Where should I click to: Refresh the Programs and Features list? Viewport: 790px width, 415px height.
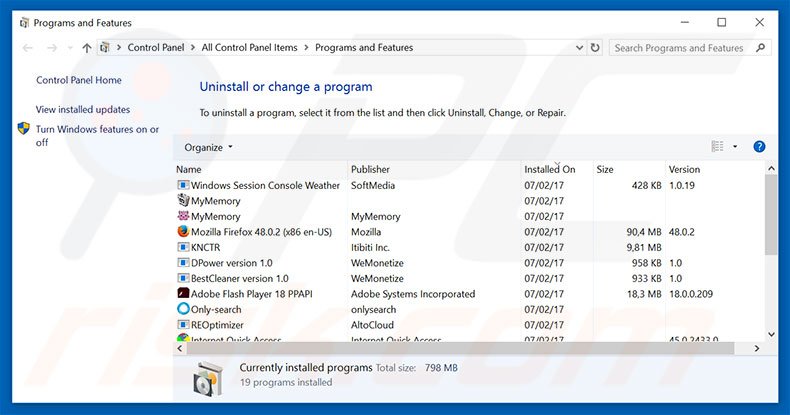[x=595, y=47]
